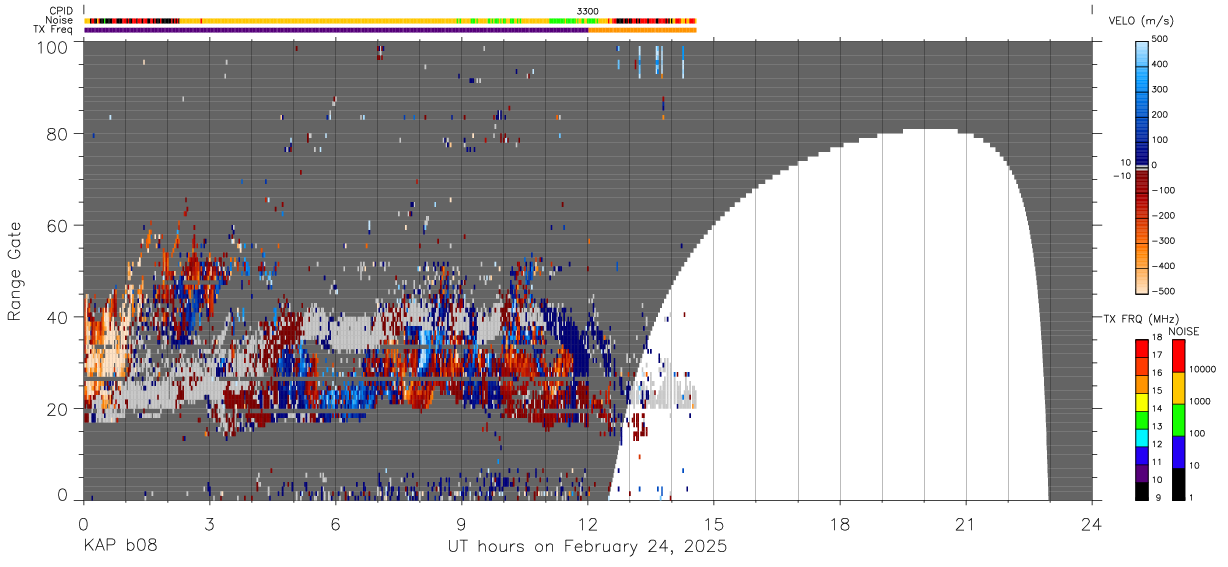Click the blue segment of NOISE color bar
1228x567 pixels.
(x=1179, y=452)
